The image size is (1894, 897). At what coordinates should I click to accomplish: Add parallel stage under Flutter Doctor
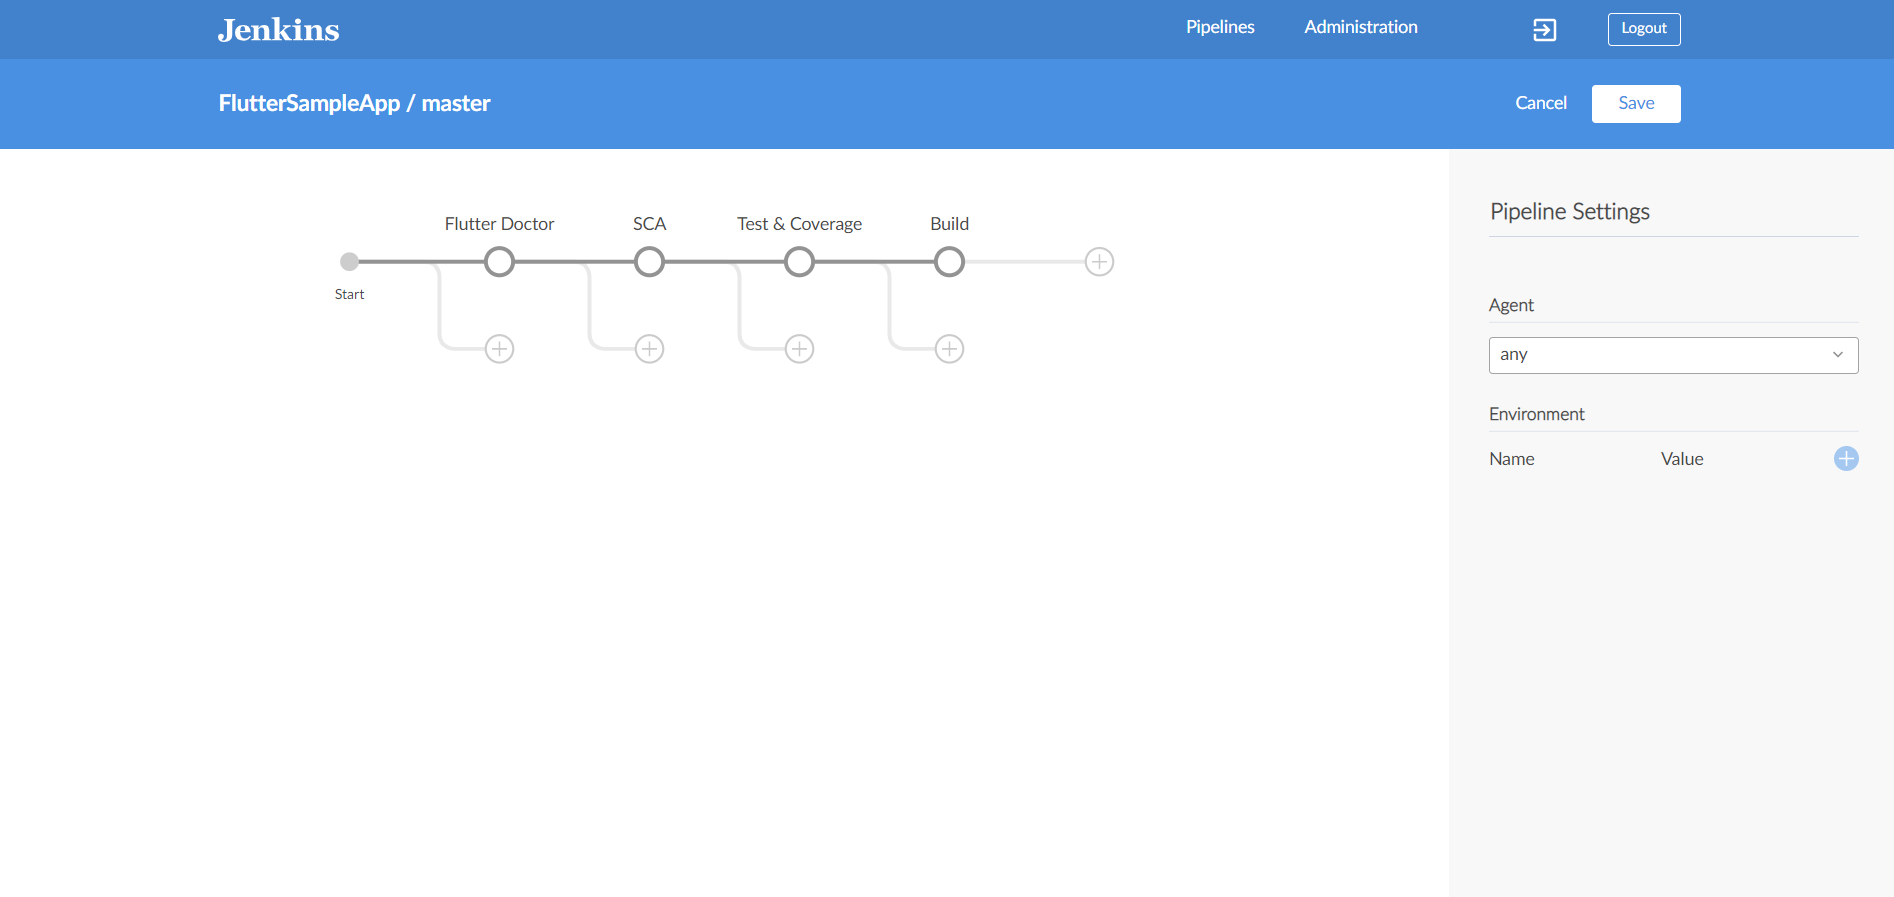[x=499, y=349]
